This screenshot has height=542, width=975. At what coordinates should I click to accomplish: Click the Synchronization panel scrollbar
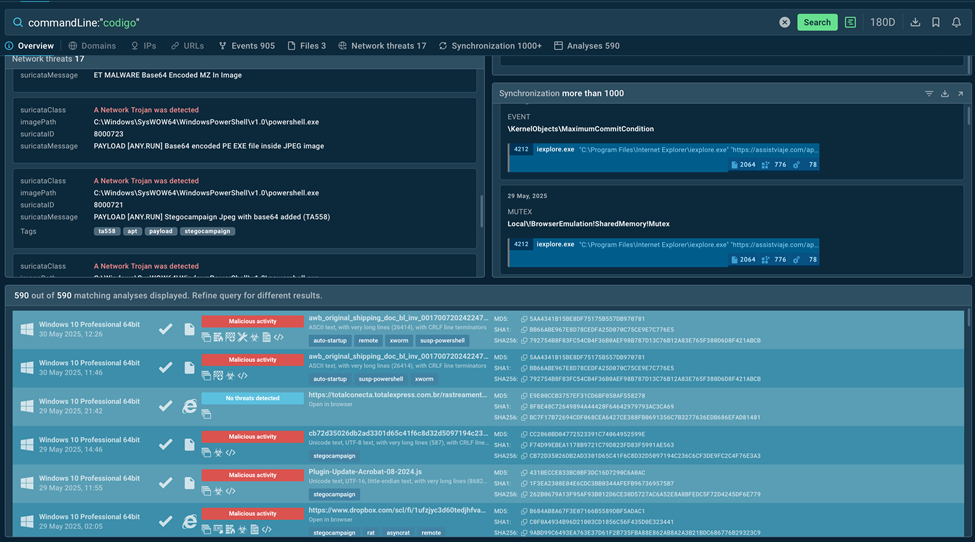click(968, 116)
